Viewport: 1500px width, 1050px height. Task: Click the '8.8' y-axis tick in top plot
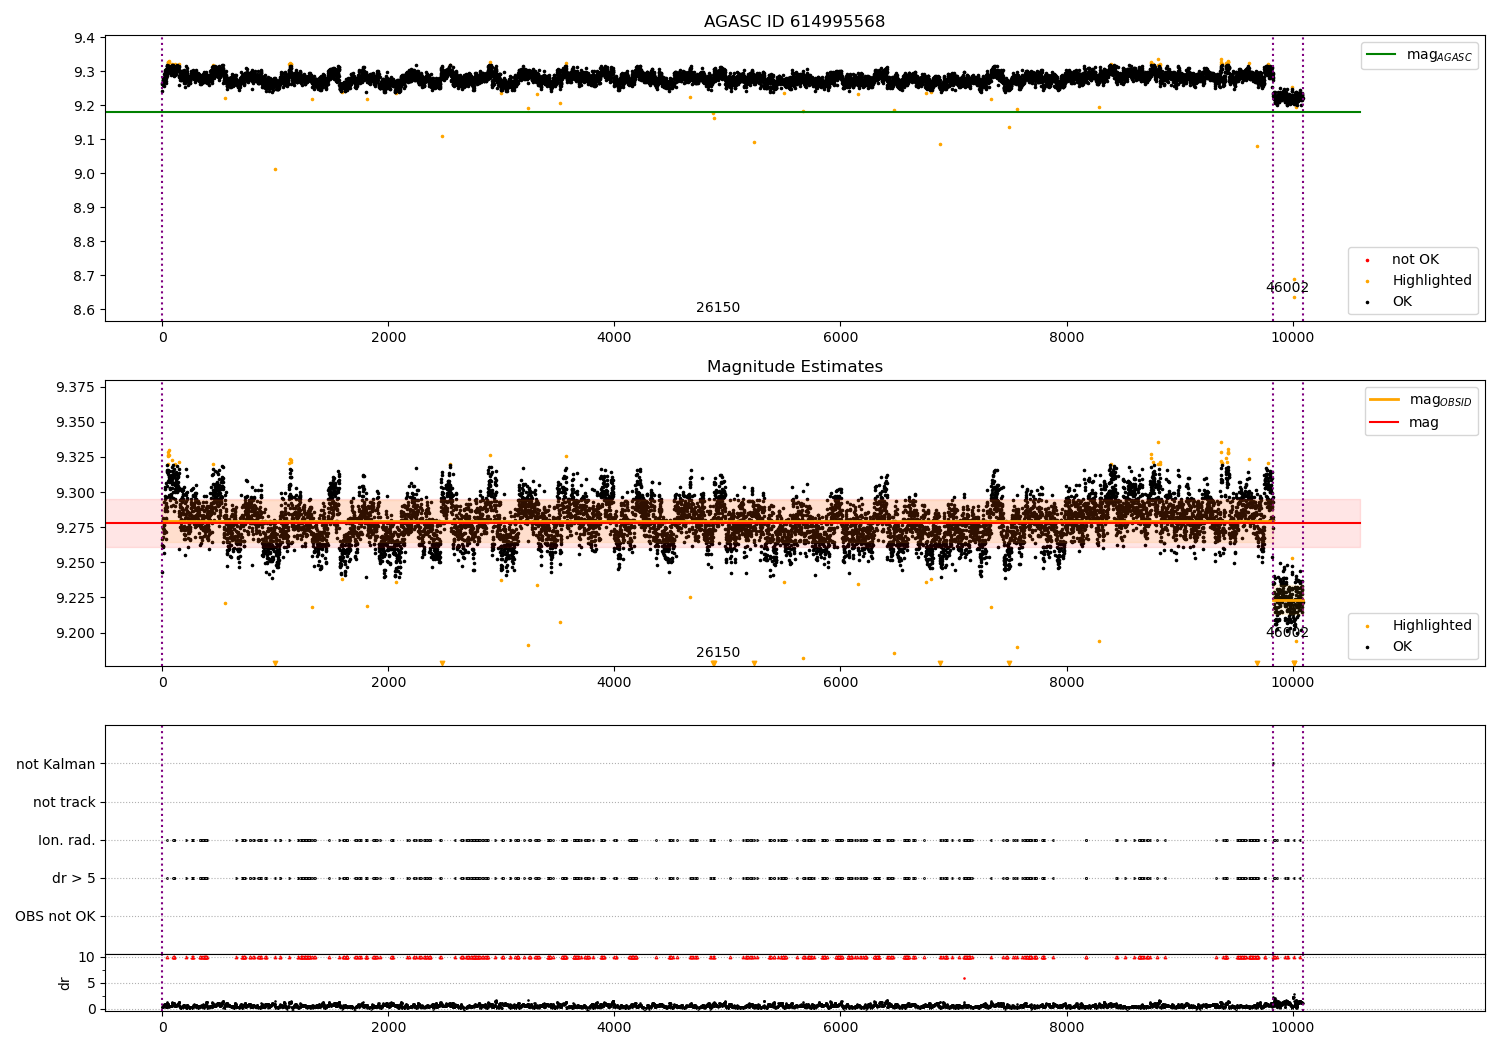pyautogui.click(x=85, y=242)
